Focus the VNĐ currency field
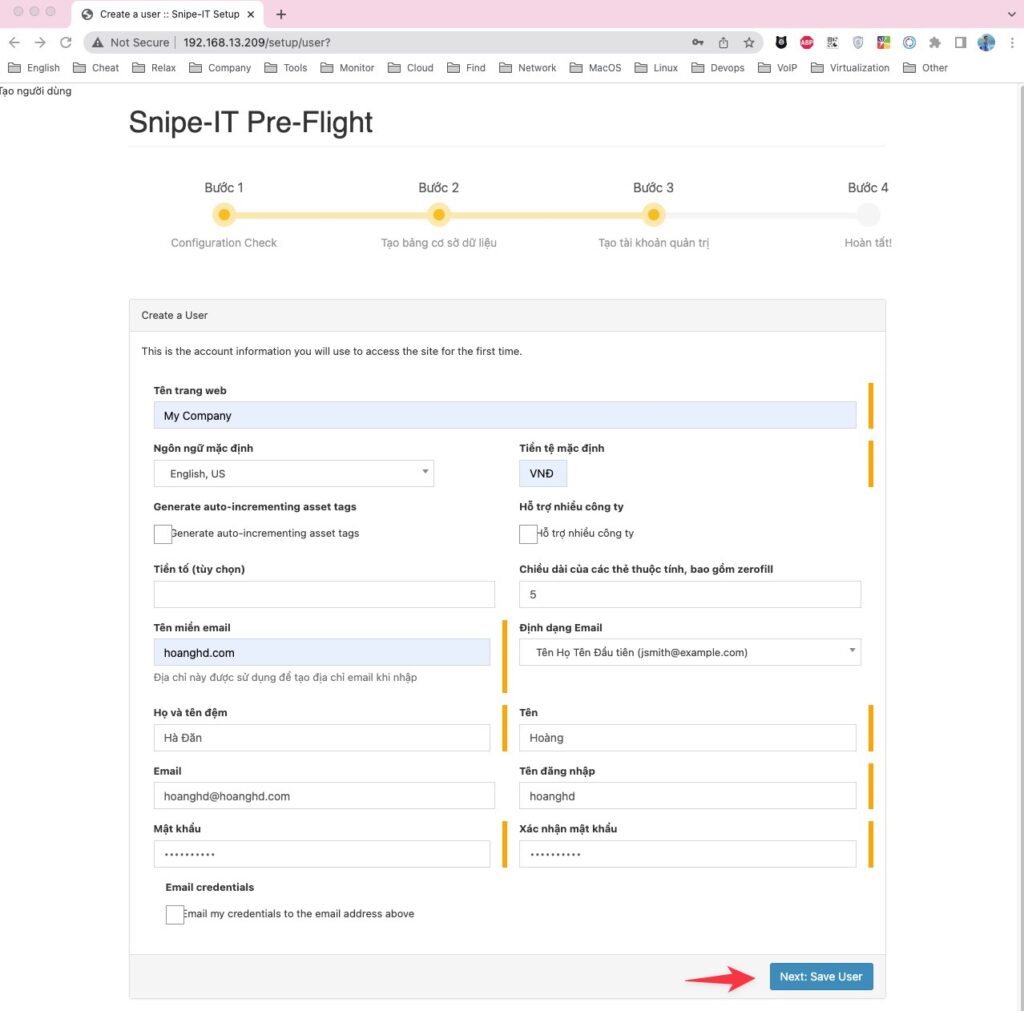Screen dimensions: 1024x1011 point(543,473)
